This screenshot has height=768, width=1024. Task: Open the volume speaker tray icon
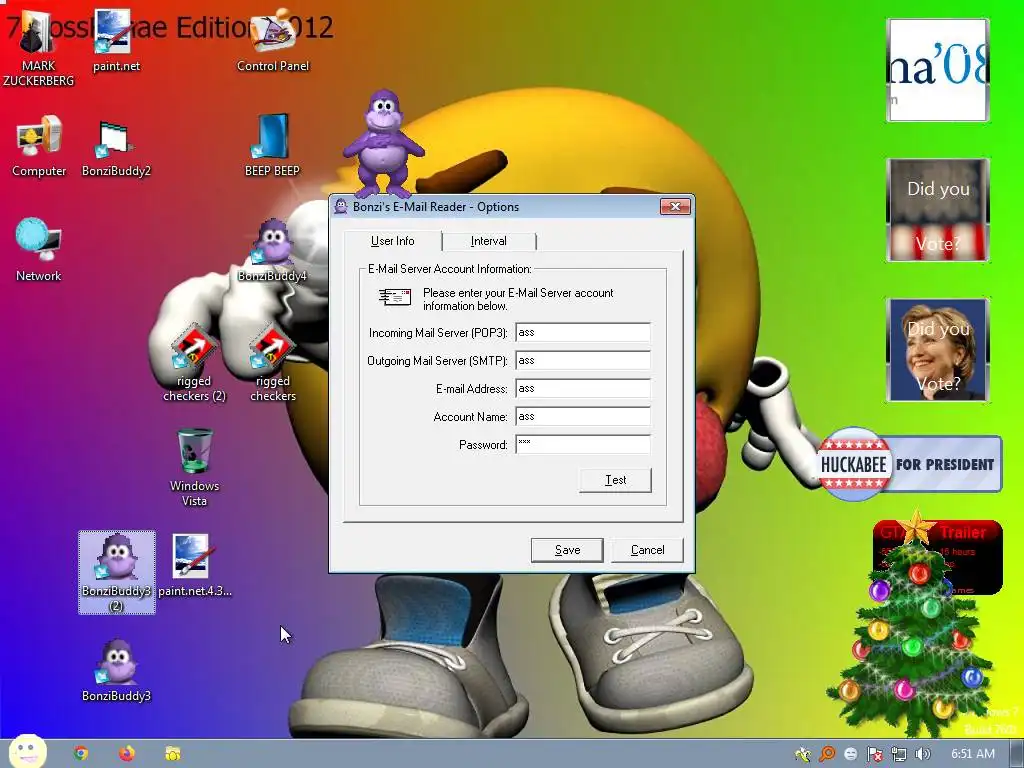pos(922,754)
